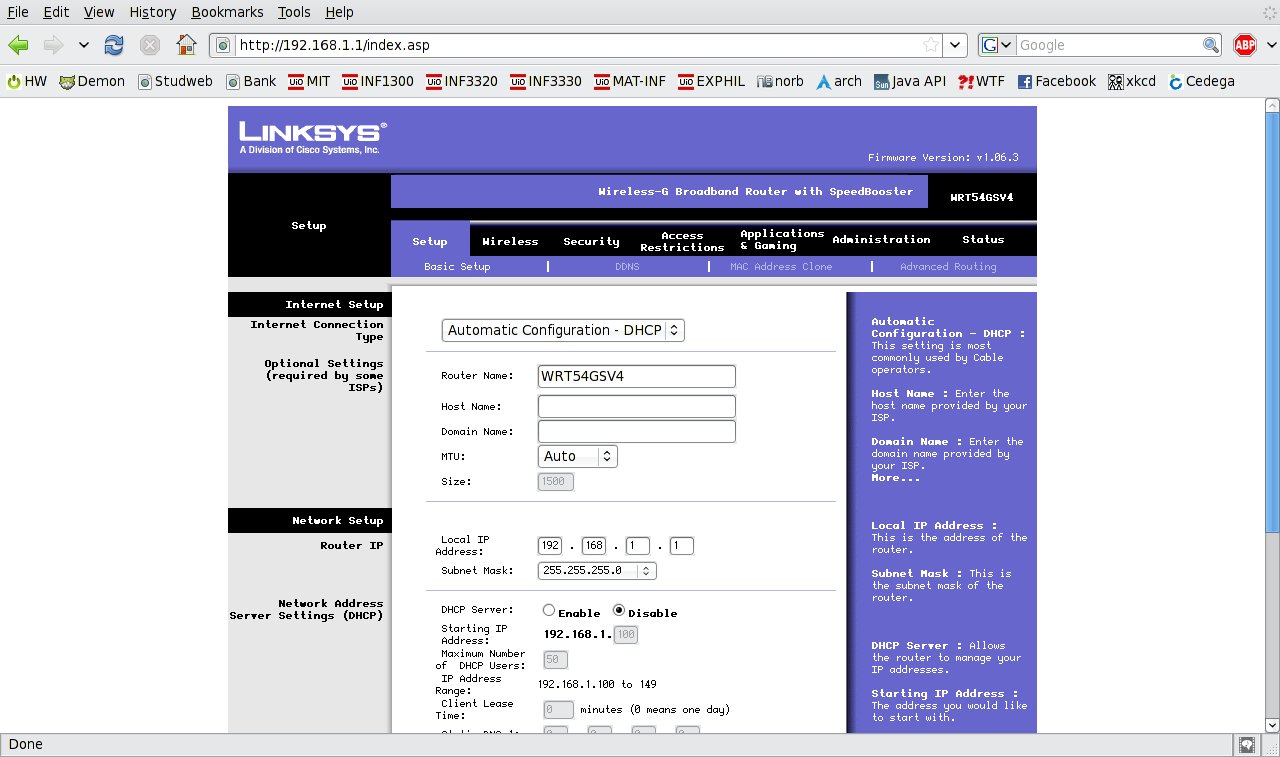Image resolution: width=1280 pixels, height=757 pixels.
Task: Click the Domain Name field
Action: click(637, 431)
